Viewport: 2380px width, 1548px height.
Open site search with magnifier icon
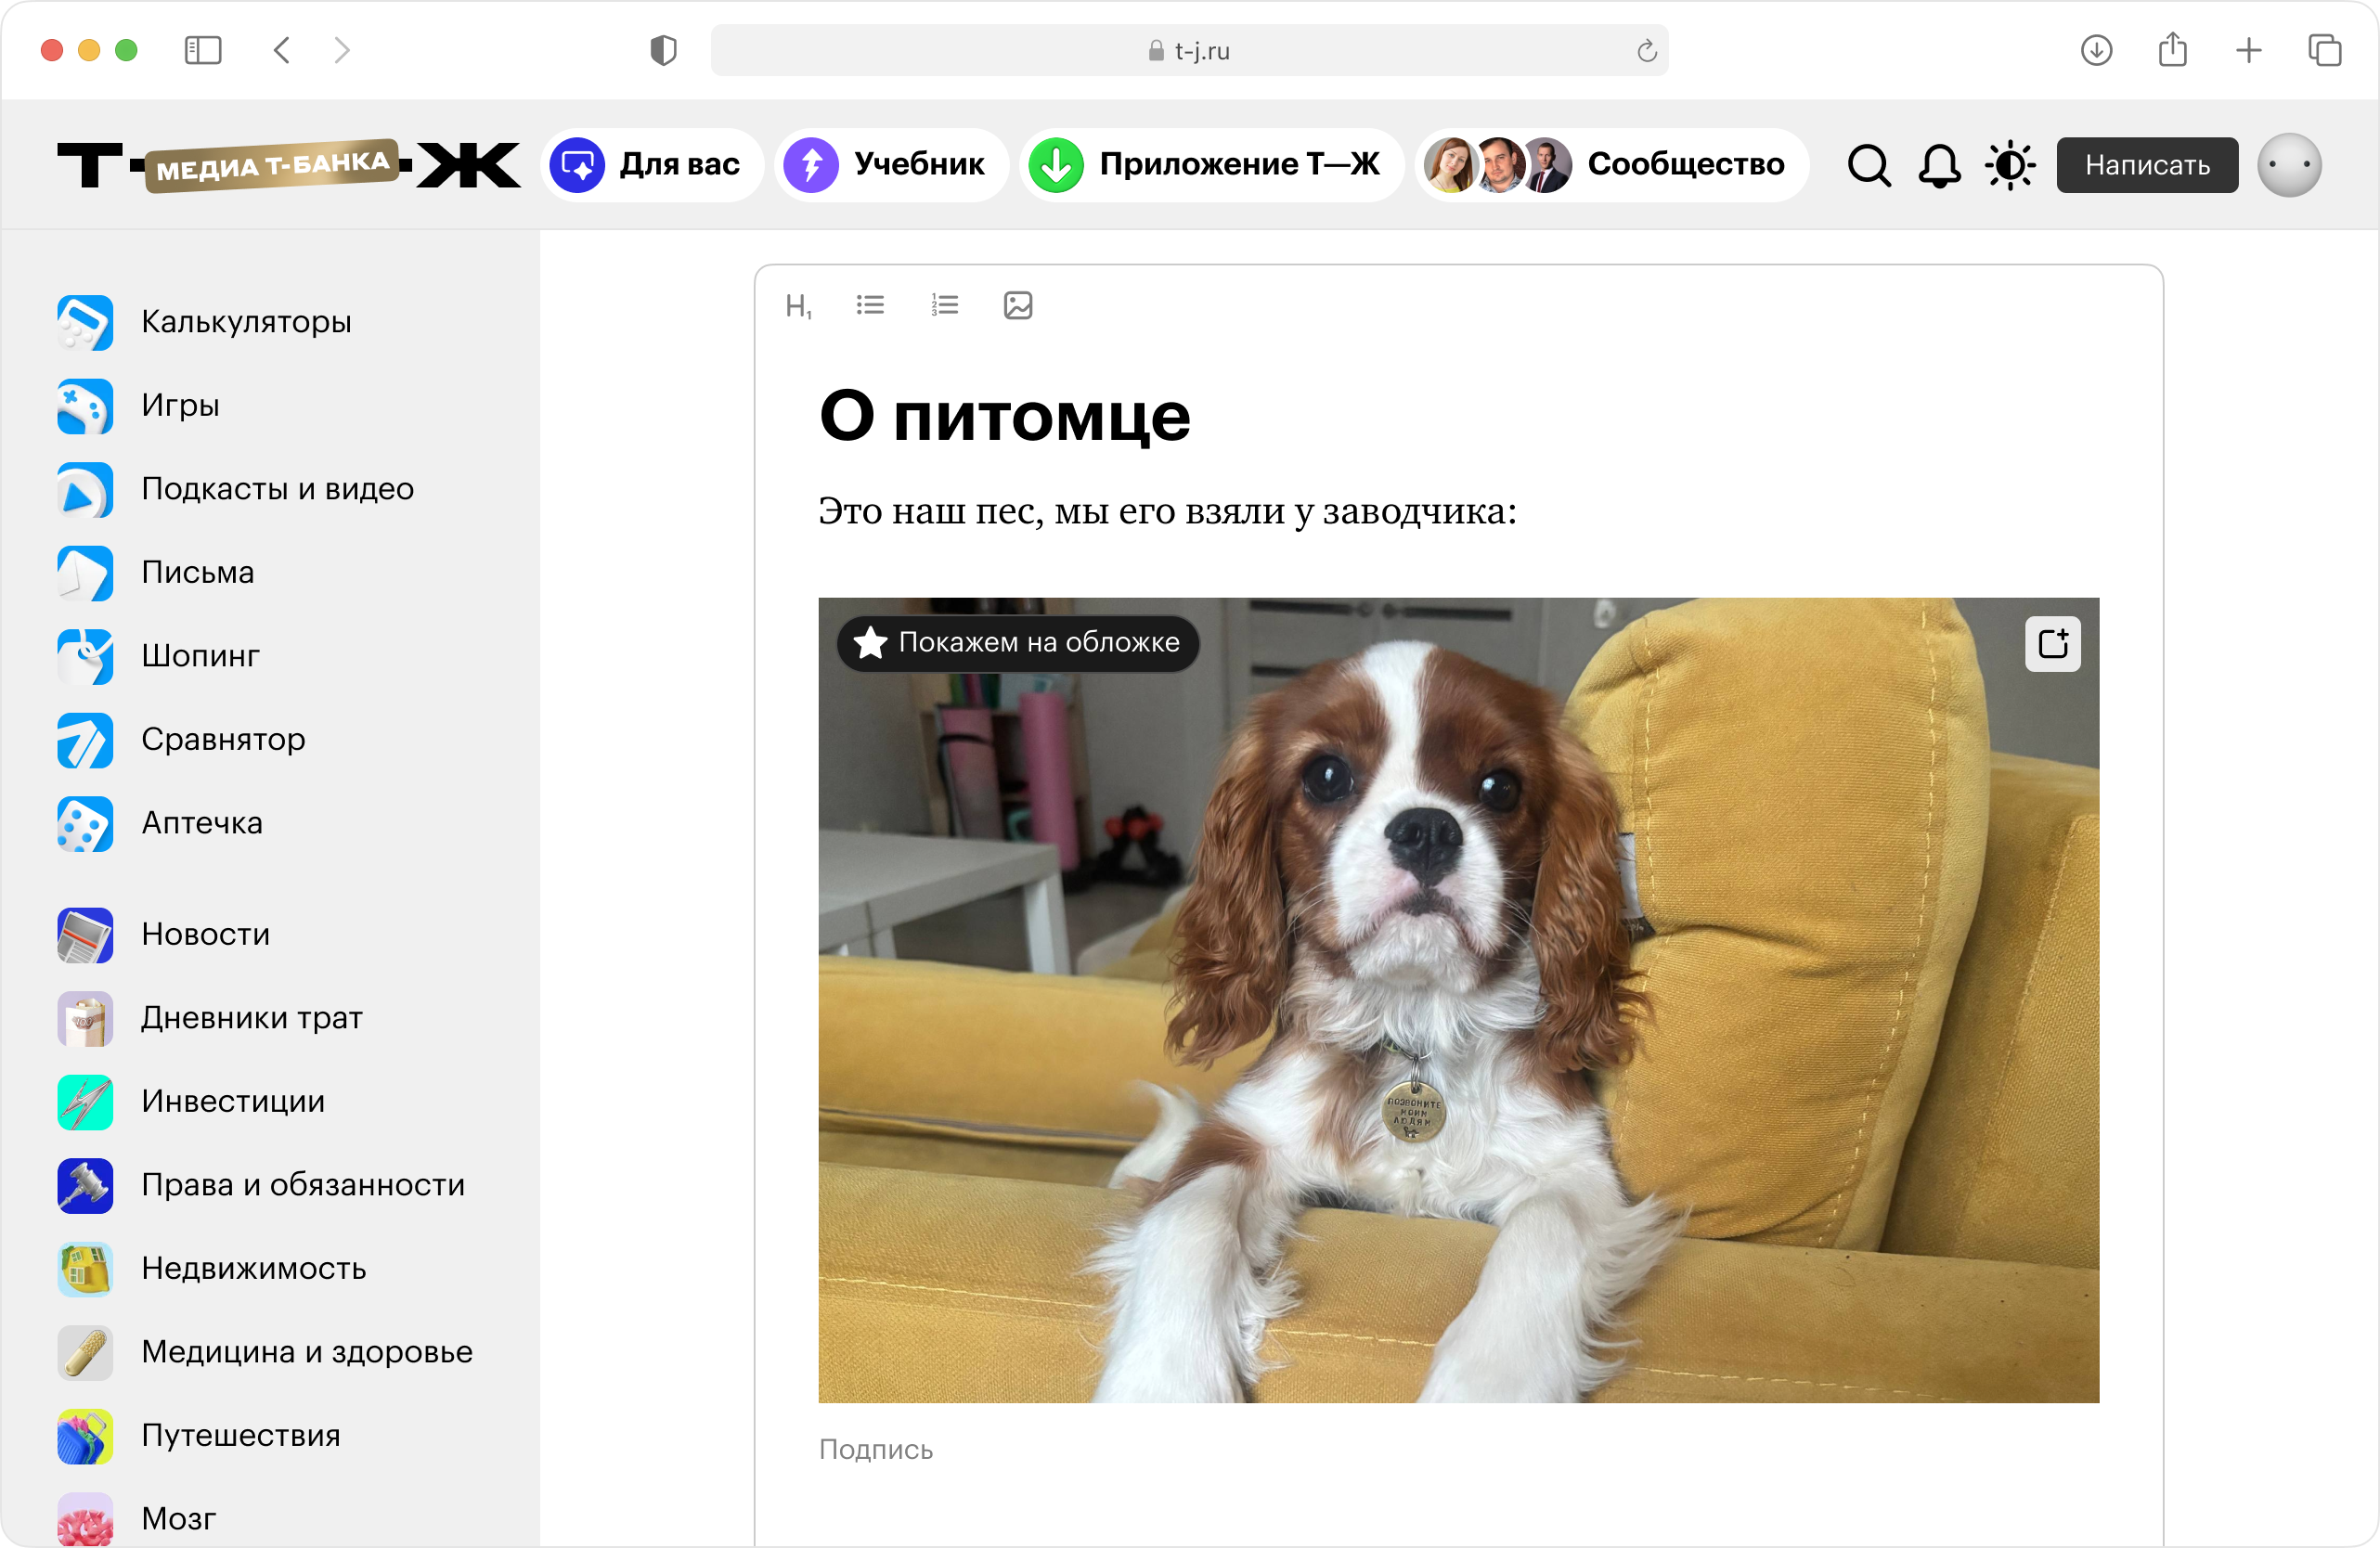click(x=1868, y=166)
